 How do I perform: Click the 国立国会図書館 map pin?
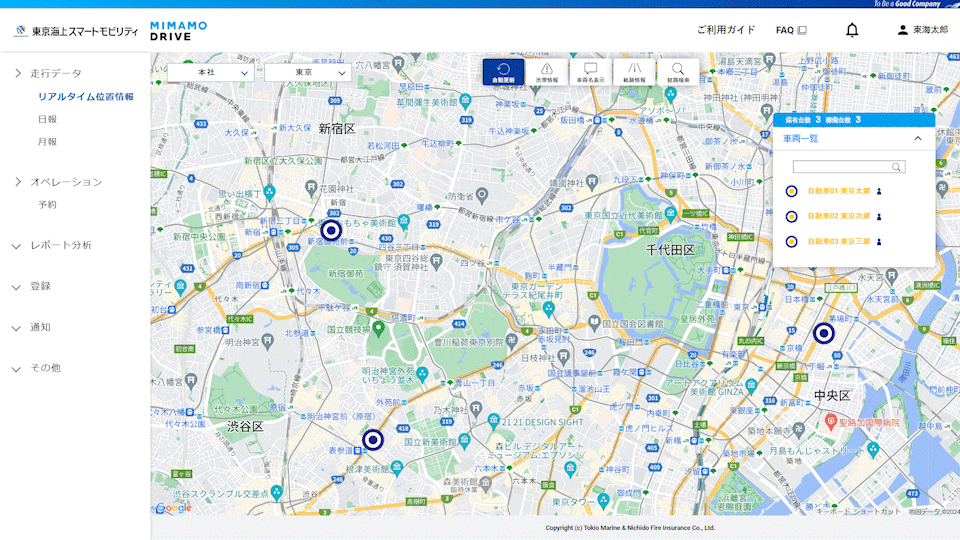594,321
